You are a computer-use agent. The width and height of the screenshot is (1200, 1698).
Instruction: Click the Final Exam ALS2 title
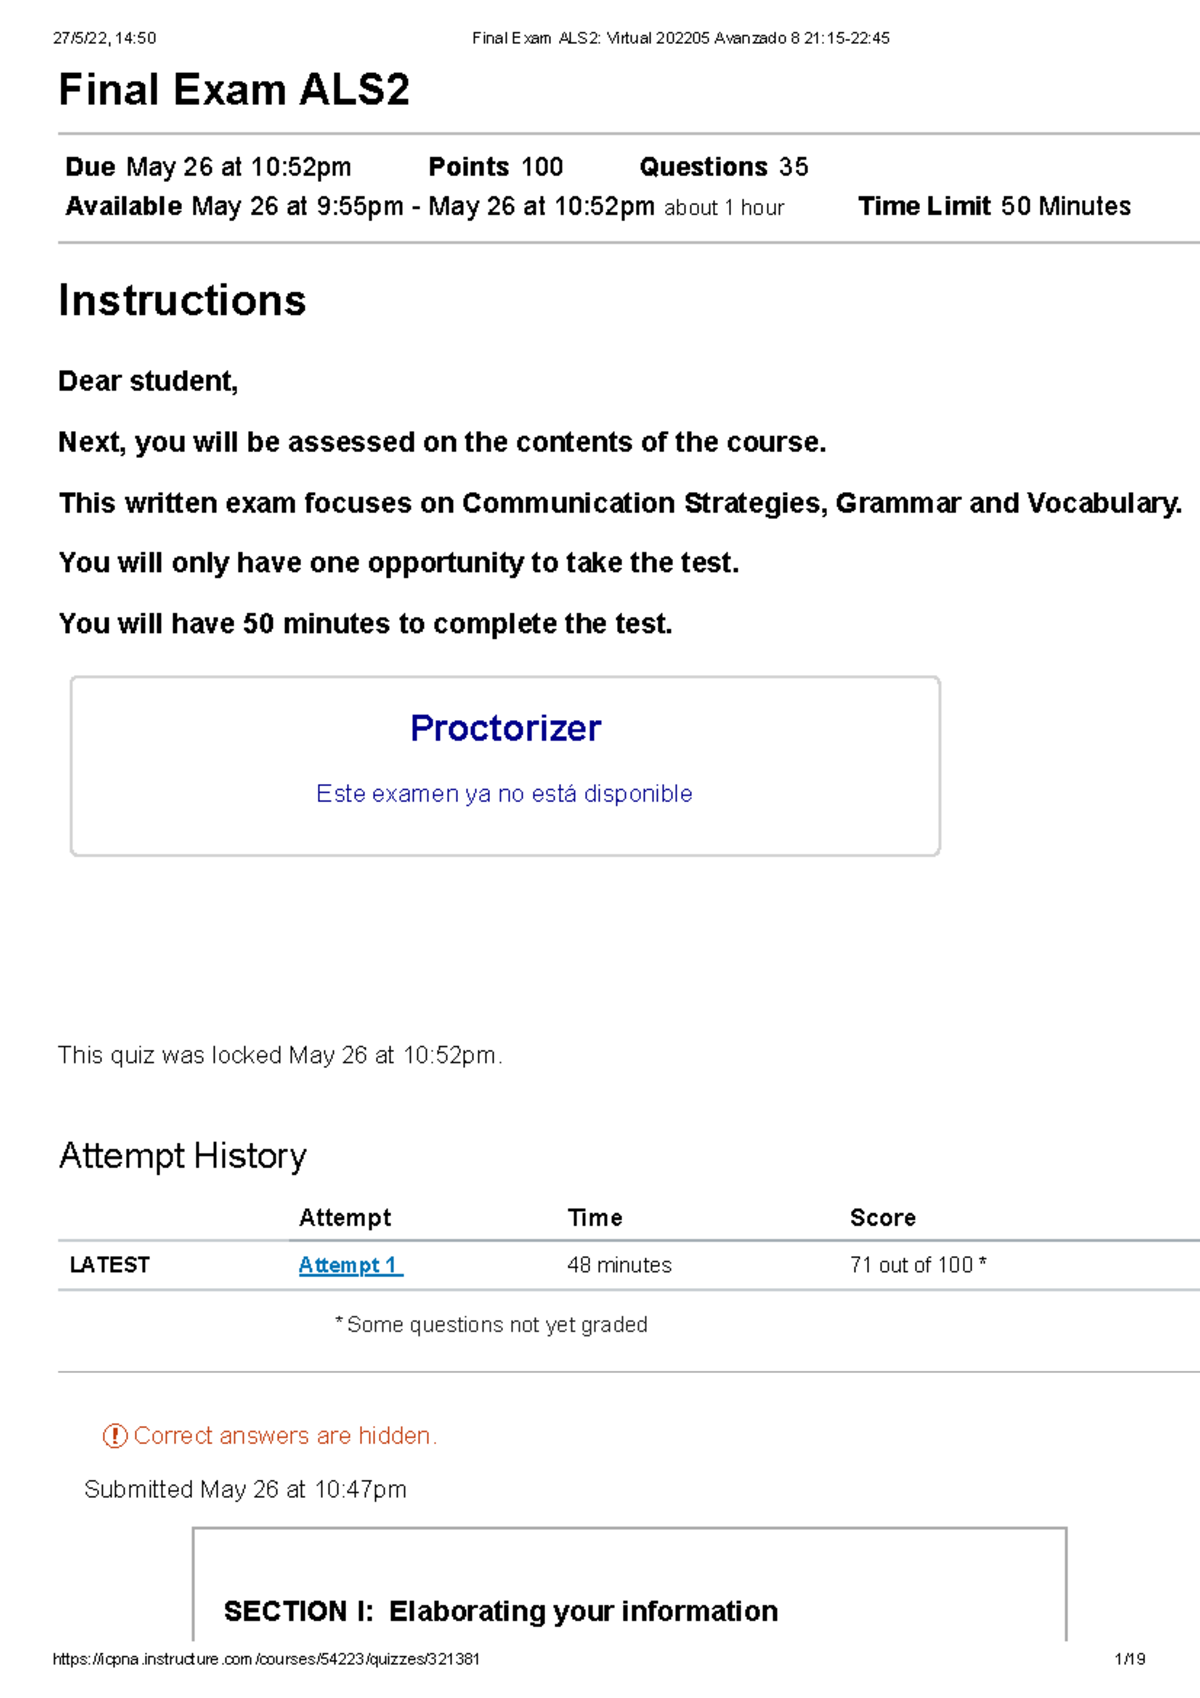(234, 90)
